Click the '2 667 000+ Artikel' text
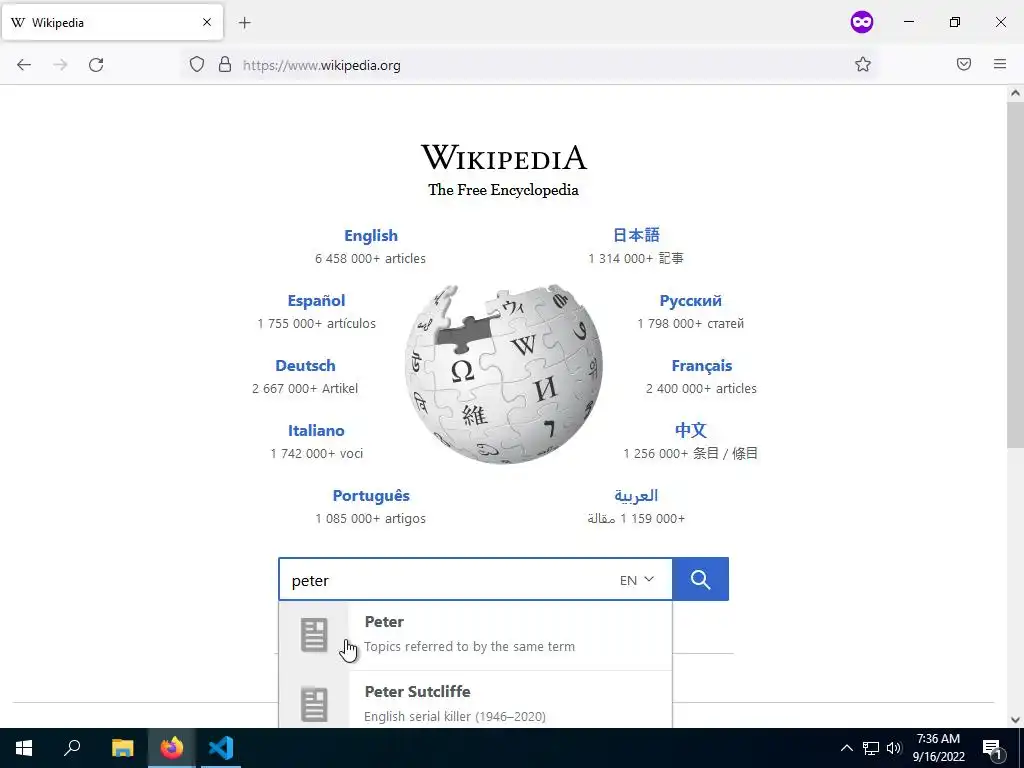This screenshot has height=768, width=1024. [x=305, y=389]
